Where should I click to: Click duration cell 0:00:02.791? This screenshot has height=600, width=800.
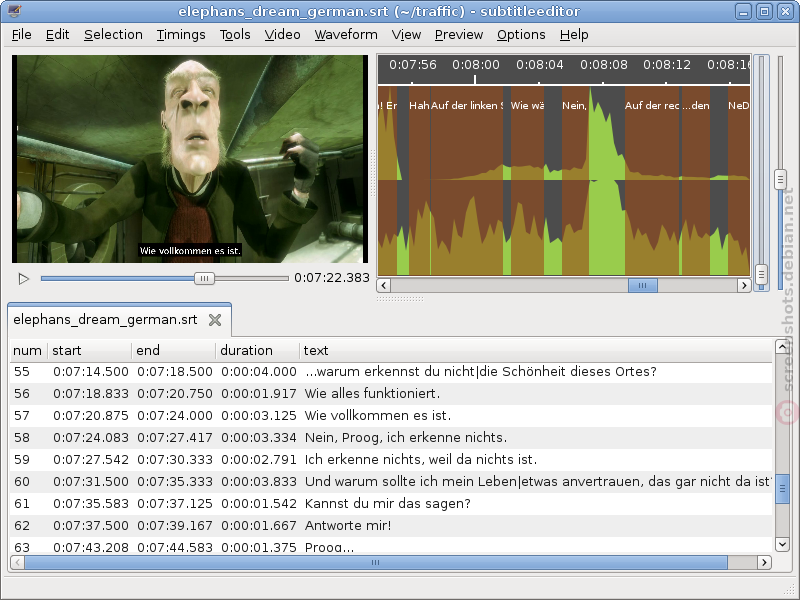click(x=259, y=459)
